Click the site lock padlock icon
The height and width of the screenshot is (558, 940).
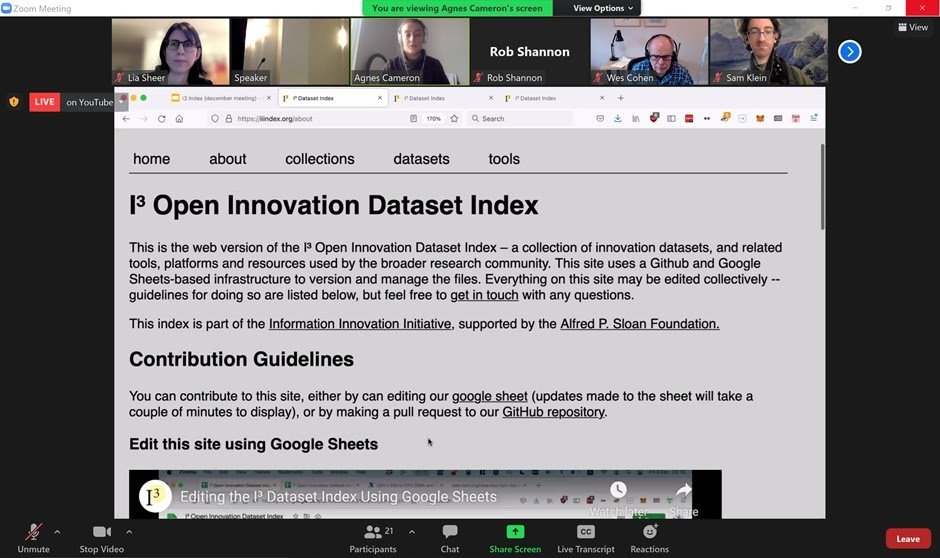click(x=228, y=119)
